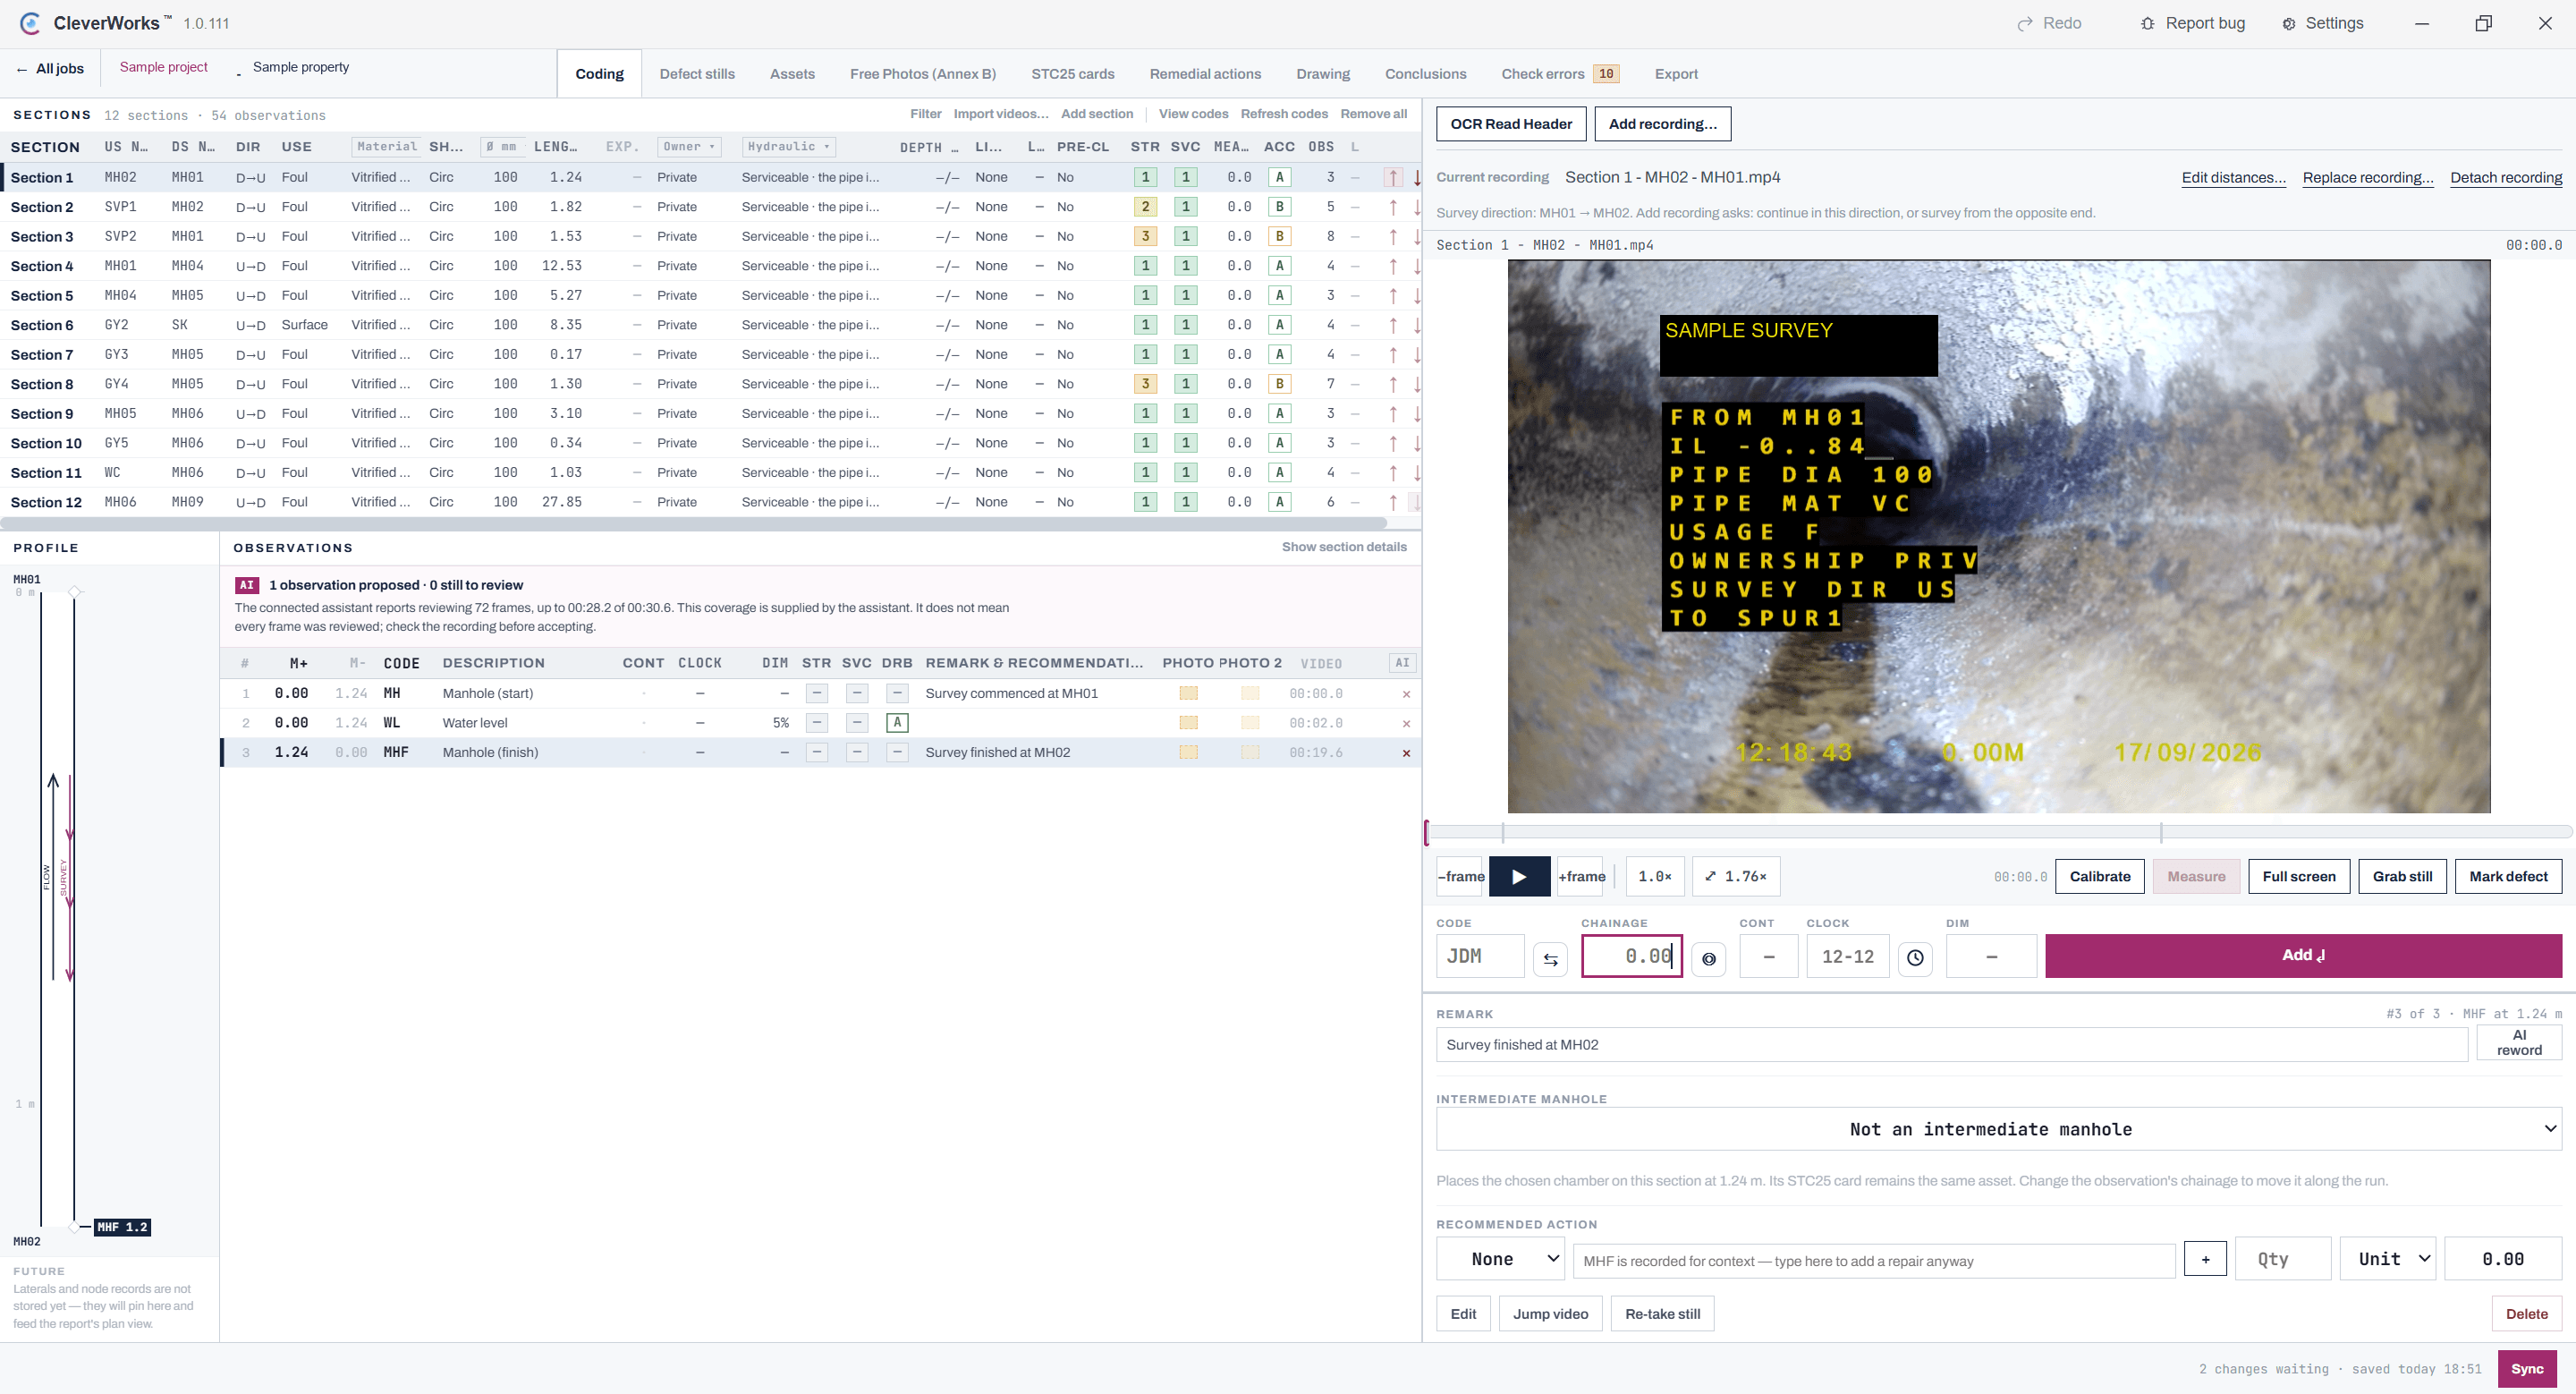This screenshot has height=1394, width=2576.
Task: Click the Sync button
Action: [2527, 1369]
